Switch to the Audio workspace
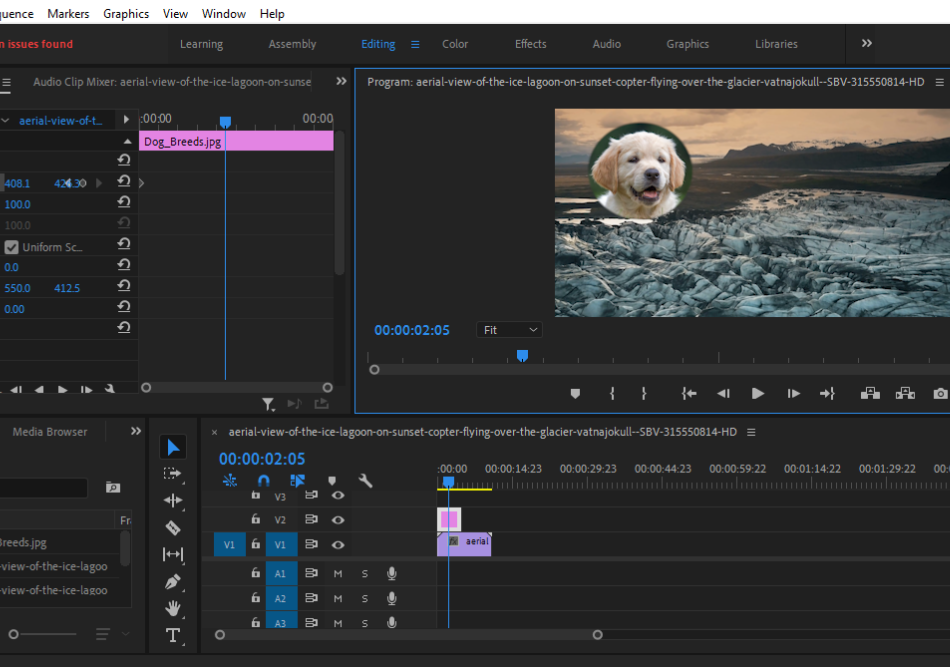 [x=606, y=44]
